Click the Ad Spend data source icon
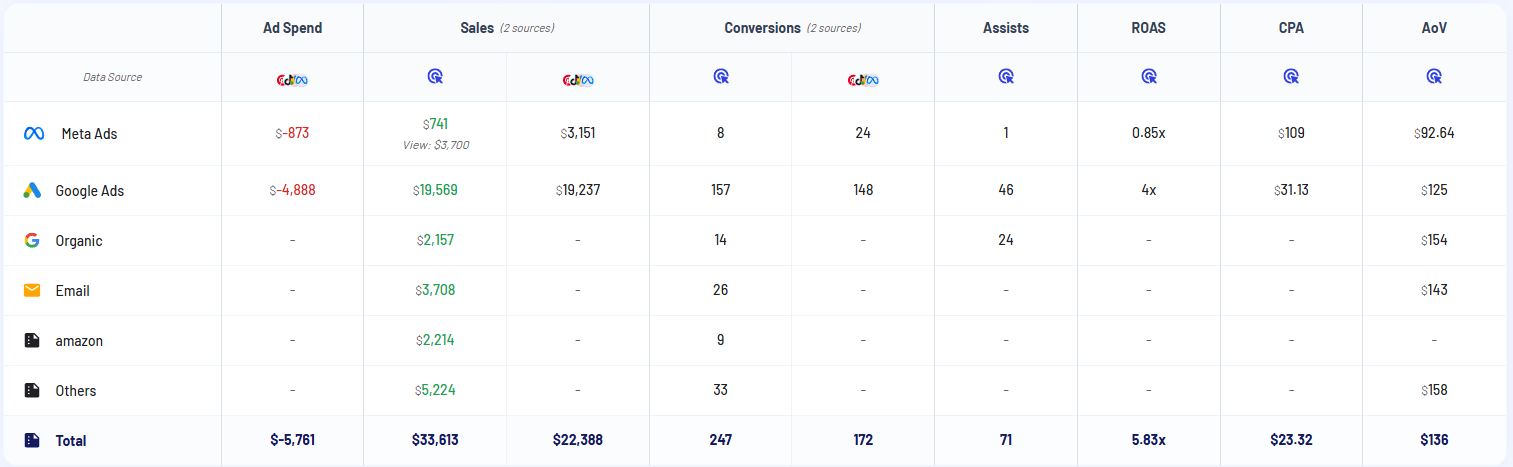This screenshot has height=467, width=1513. (292, 78)
